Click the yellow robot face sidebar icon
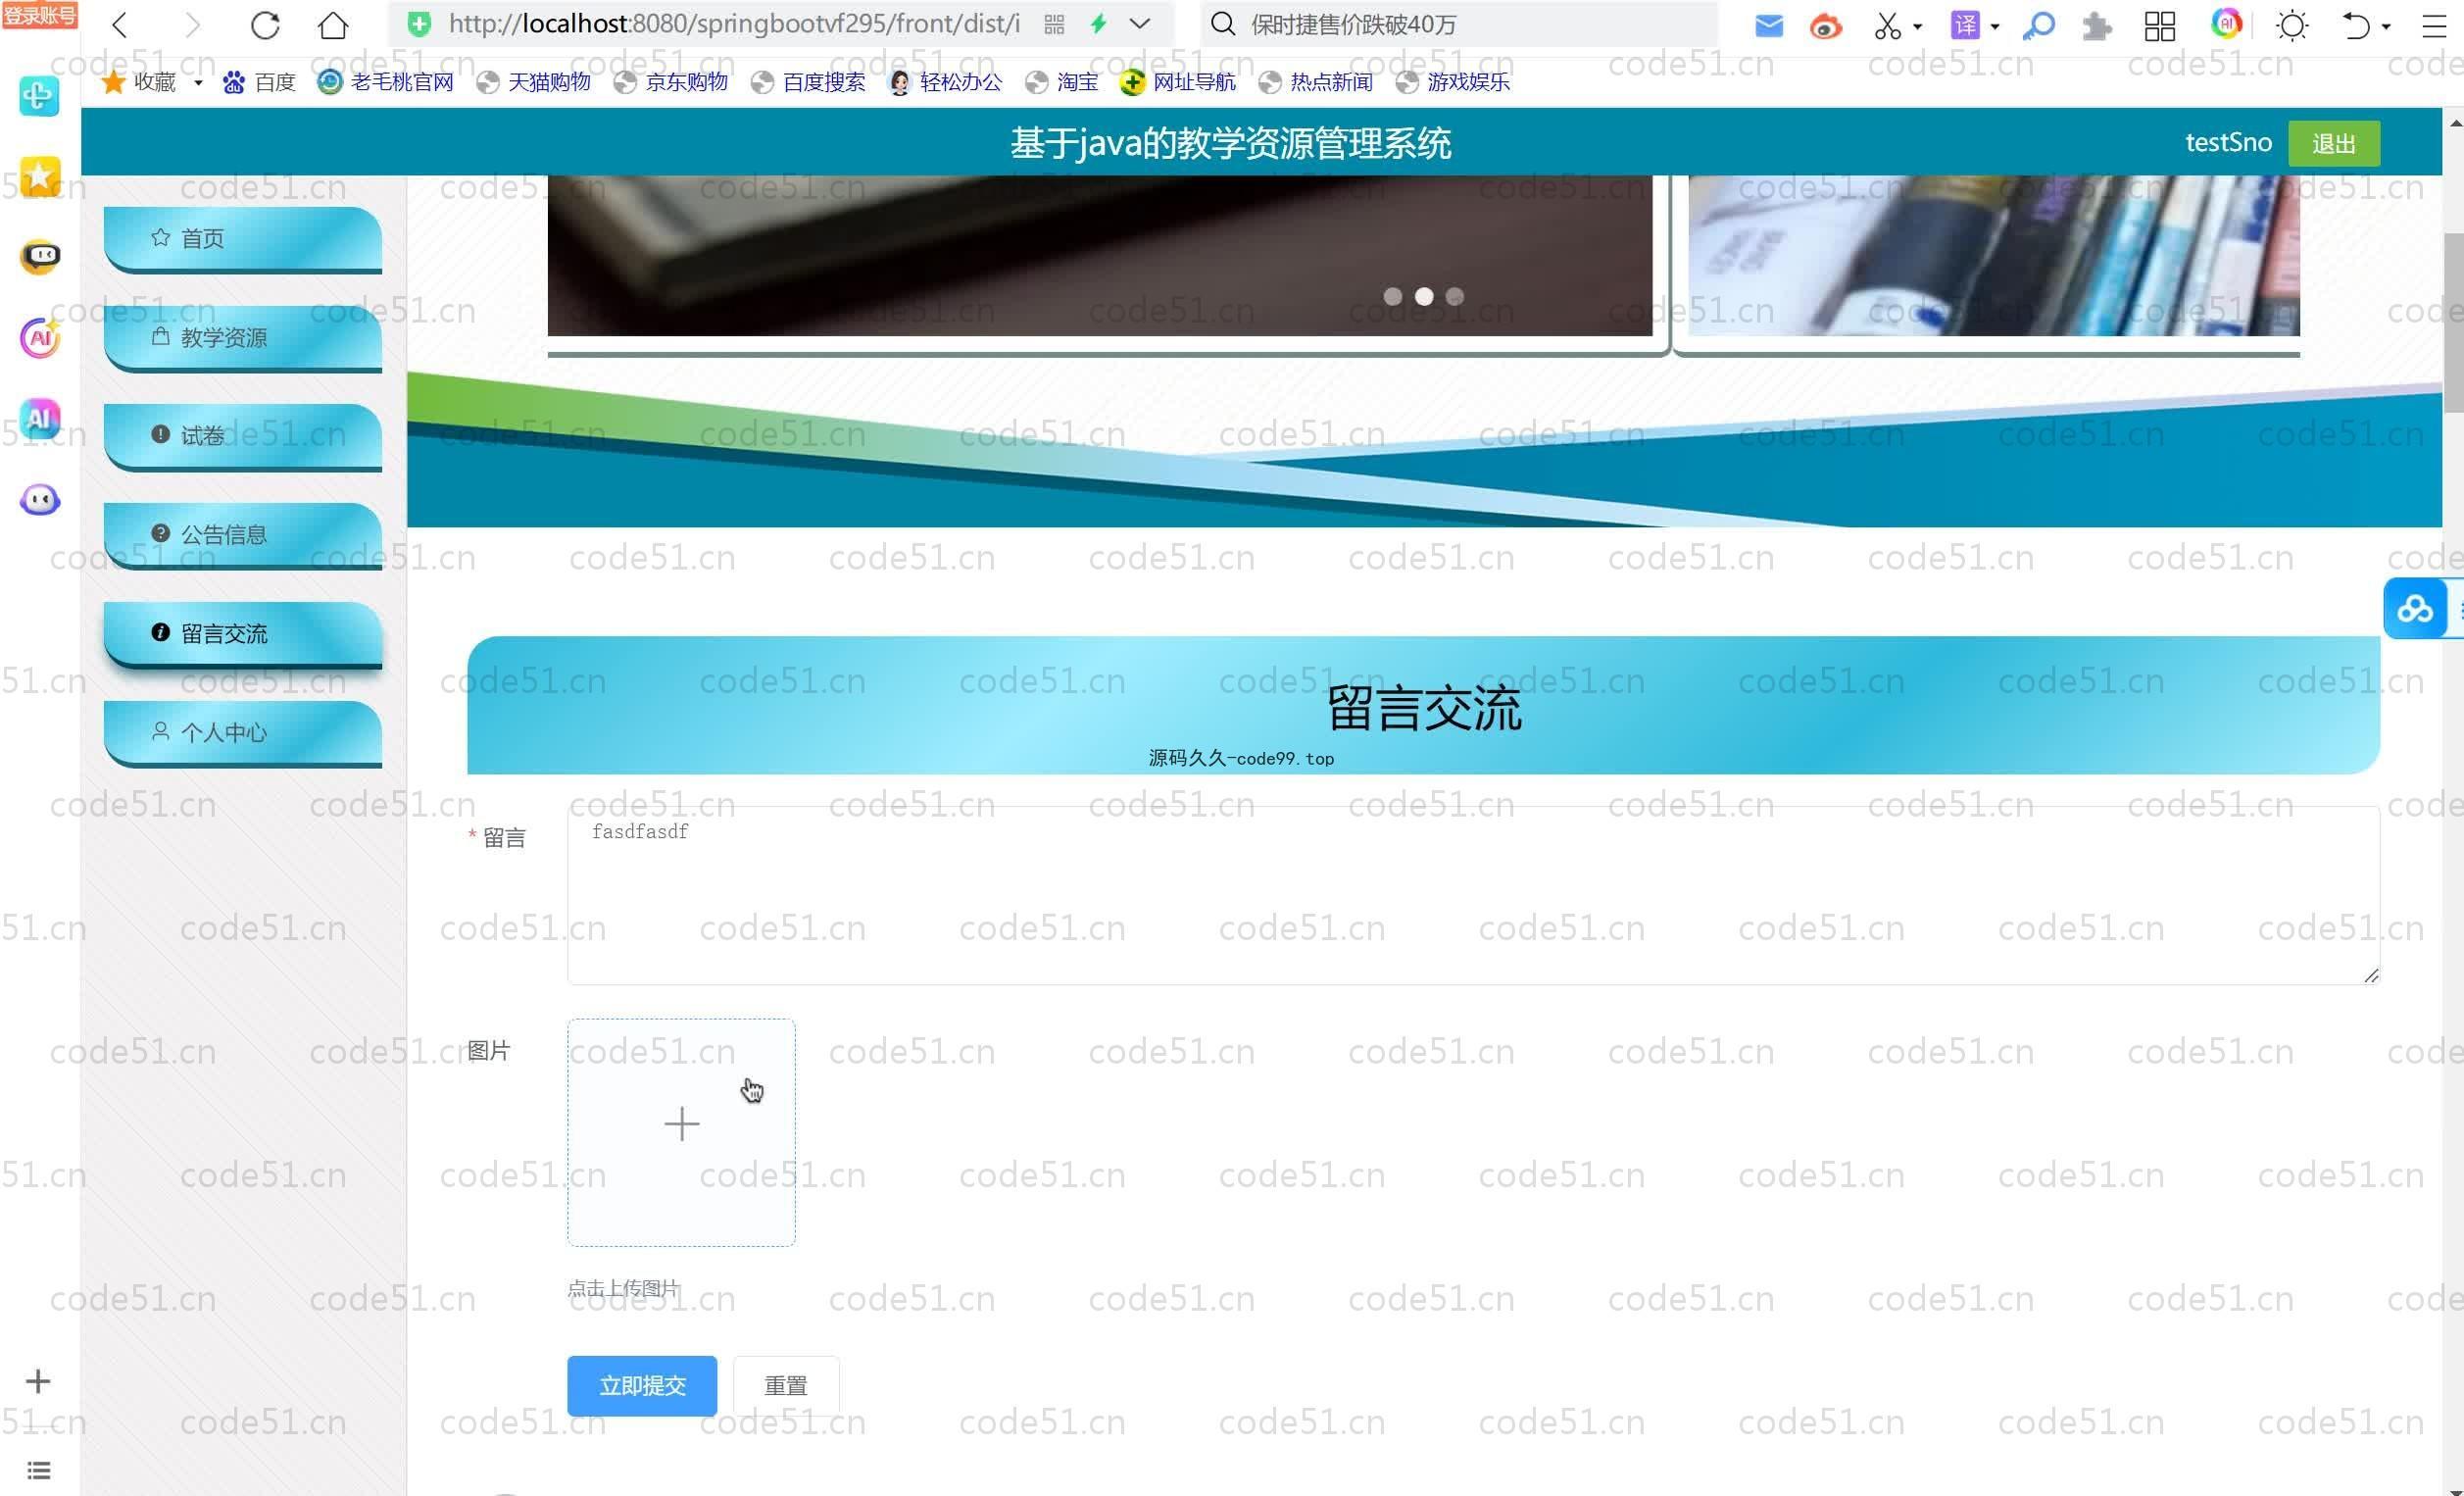The height and width of the screenshot is (1496, 2464). click(39, 257)
